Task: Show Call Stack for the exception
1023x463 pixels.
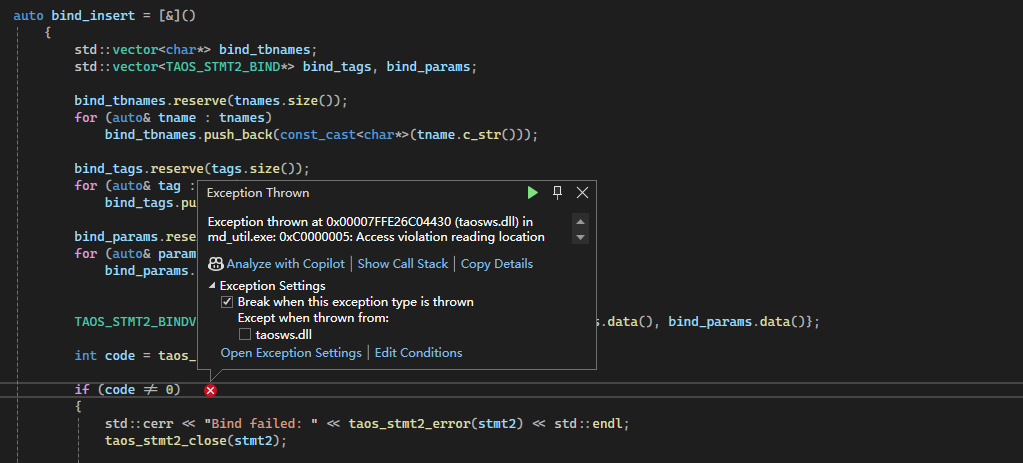Action: click(x=404, y=264)
